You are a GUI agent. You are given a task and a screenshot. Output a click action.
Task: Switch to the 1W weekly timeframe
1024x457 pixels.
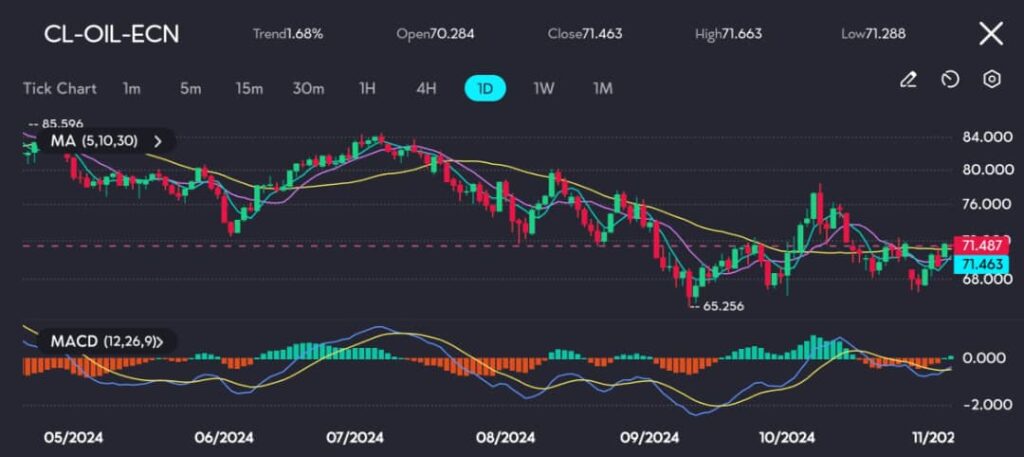click(544, 88)
